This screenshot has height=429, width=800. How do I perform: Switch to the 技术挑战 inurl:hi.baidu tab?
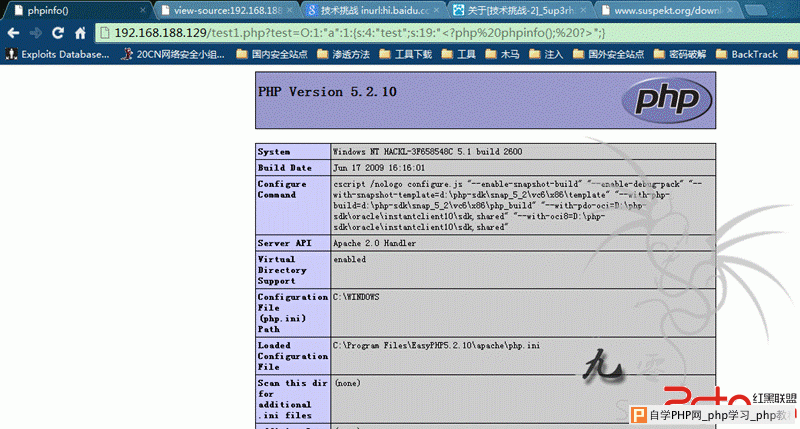[x=374, y=10]
